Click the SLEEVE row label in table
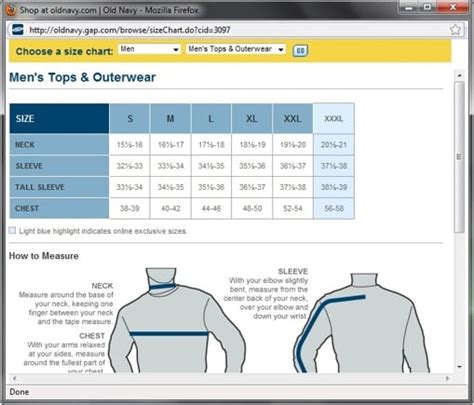 [x=59, y=166]
